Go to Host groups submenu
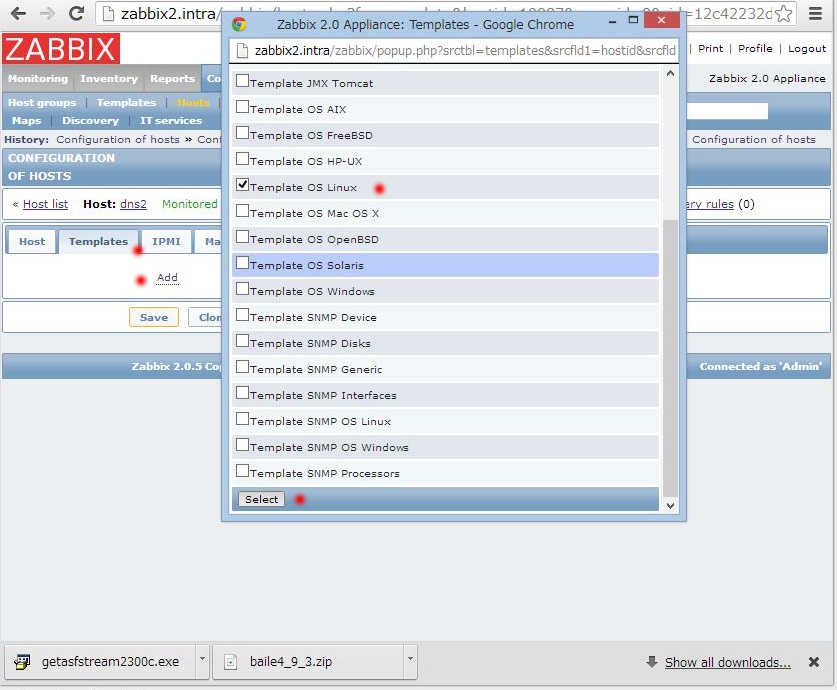The height and width of the screenshot is (690, 837). (42, 102)
